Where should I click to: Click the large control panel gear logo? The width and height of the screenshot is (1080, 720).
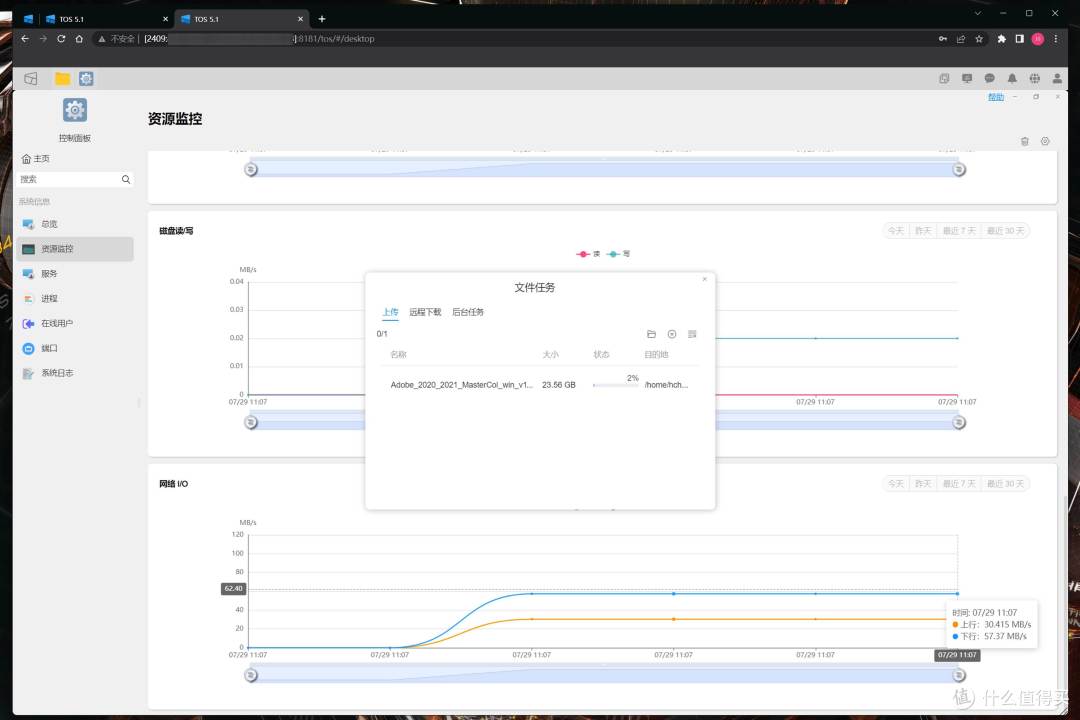tap(75, 110)
